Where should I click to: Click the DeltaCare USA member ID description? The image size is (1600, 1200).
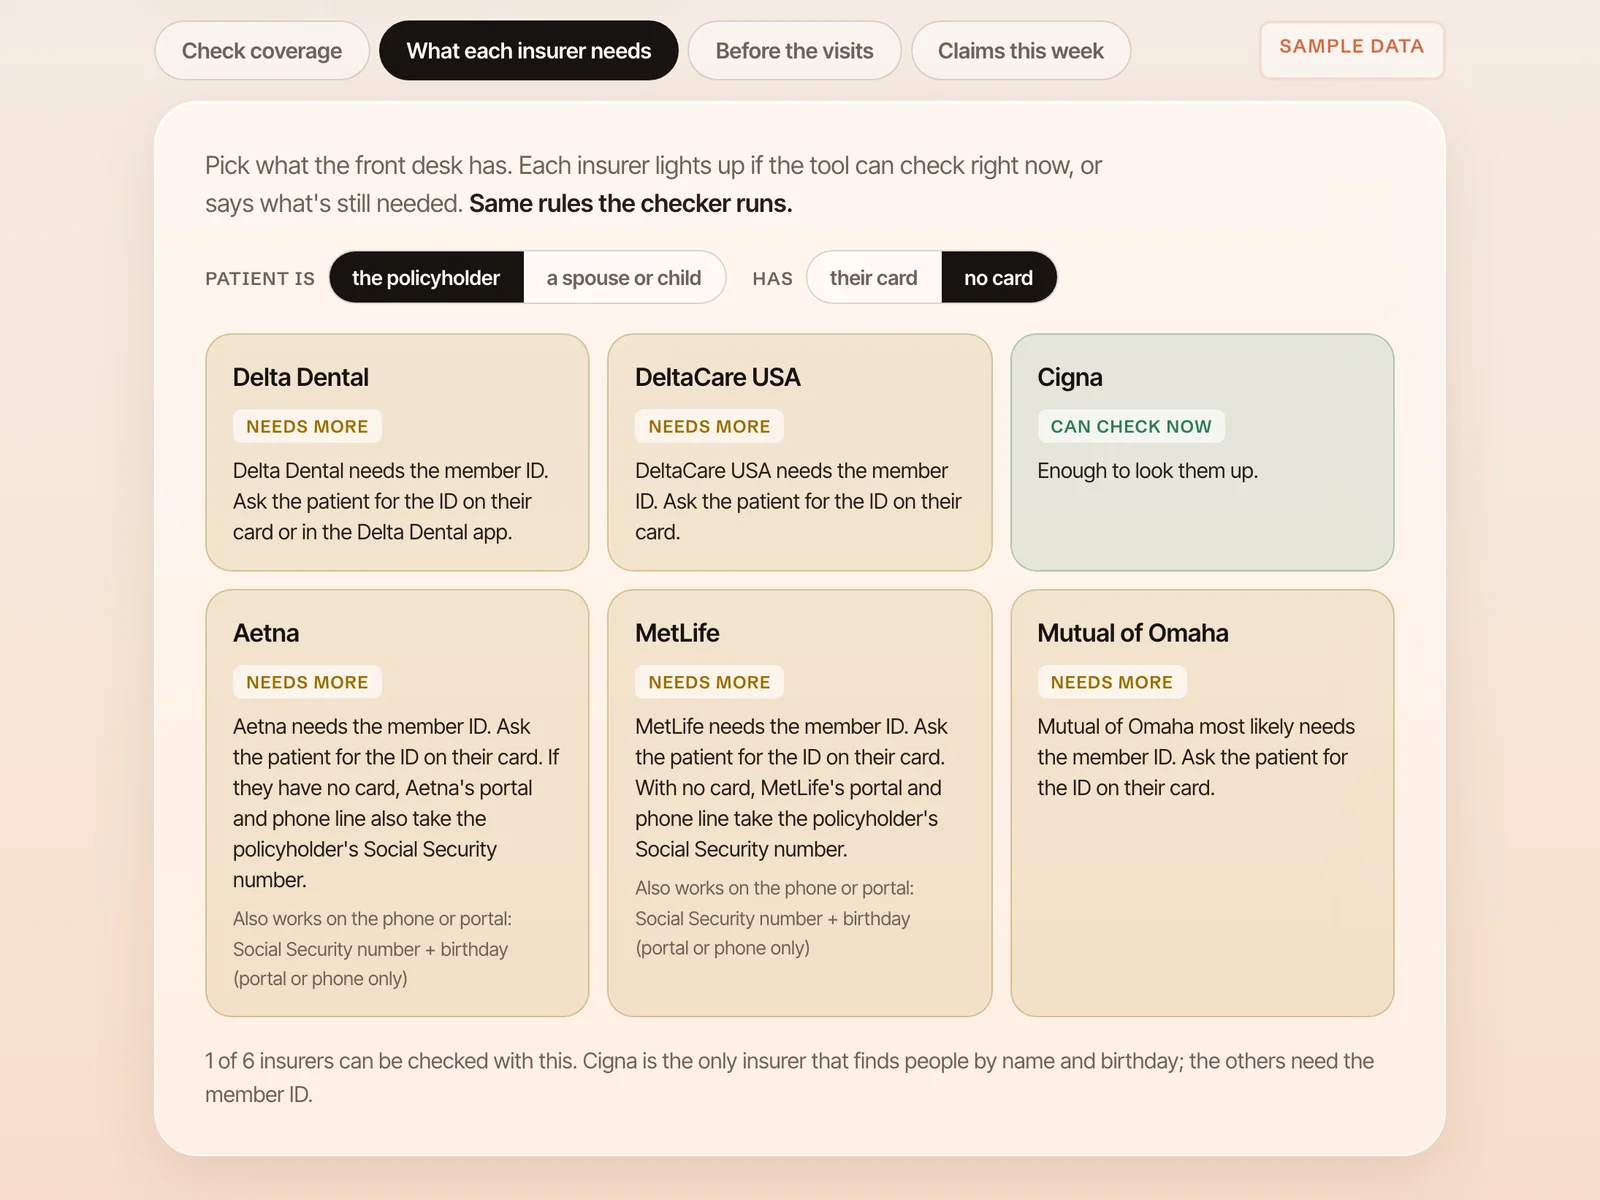pos(798,501)
